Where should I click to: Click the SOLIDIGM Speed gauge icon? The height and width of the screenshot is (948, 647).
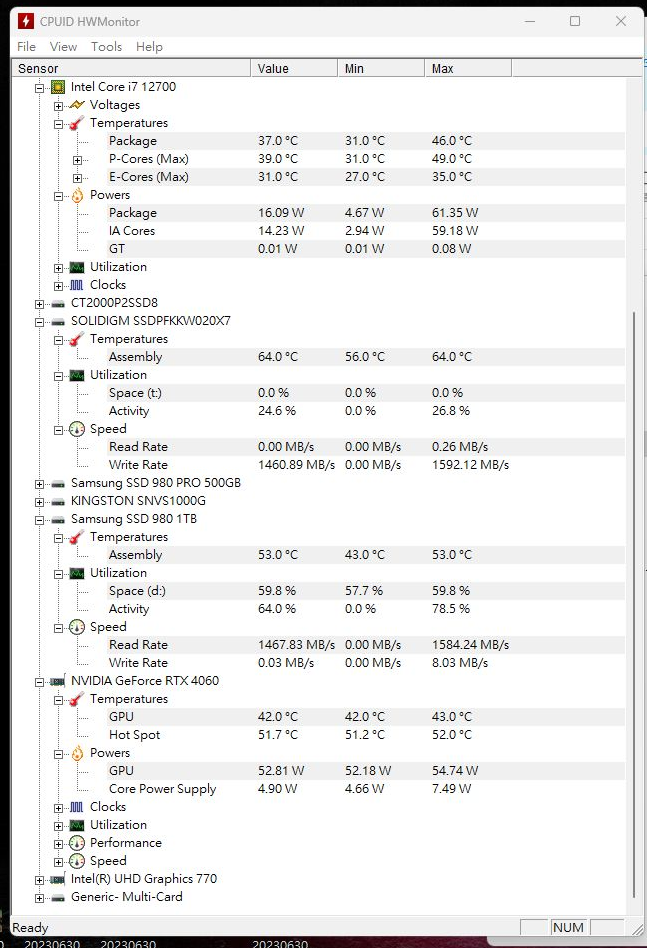click(77, 429)
